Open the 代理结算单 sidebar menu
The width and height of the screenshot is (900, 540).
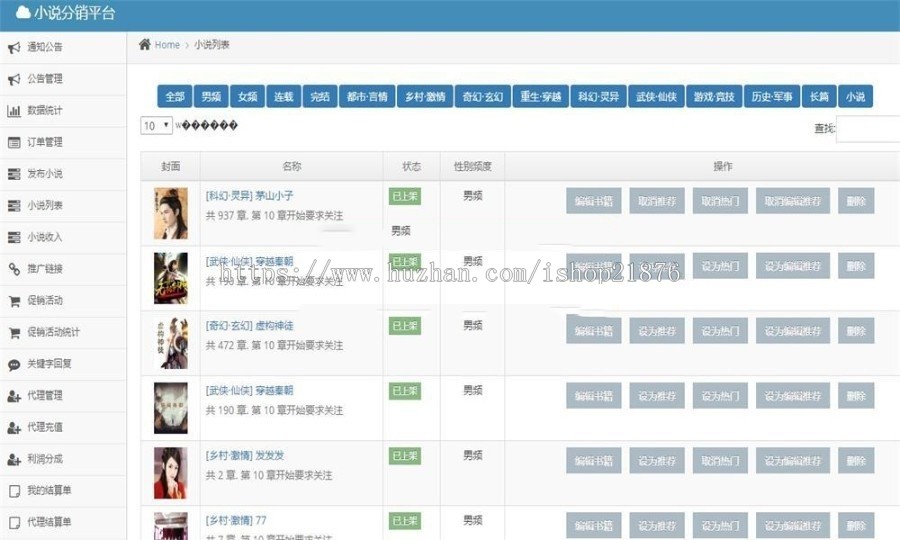tap(63, 522)
